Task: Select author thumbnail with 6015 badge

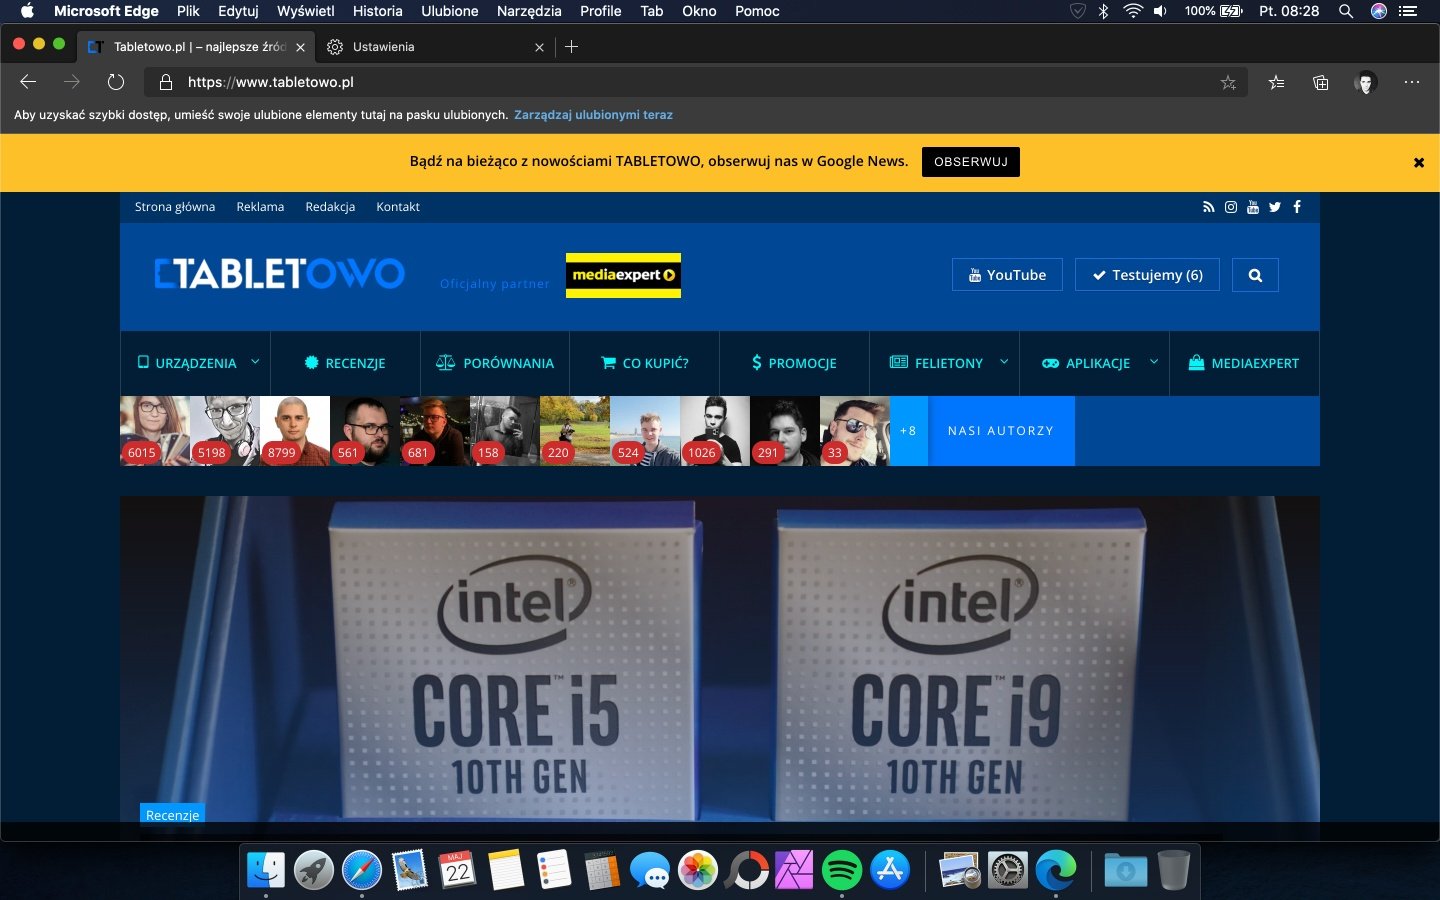Action: 155,431
